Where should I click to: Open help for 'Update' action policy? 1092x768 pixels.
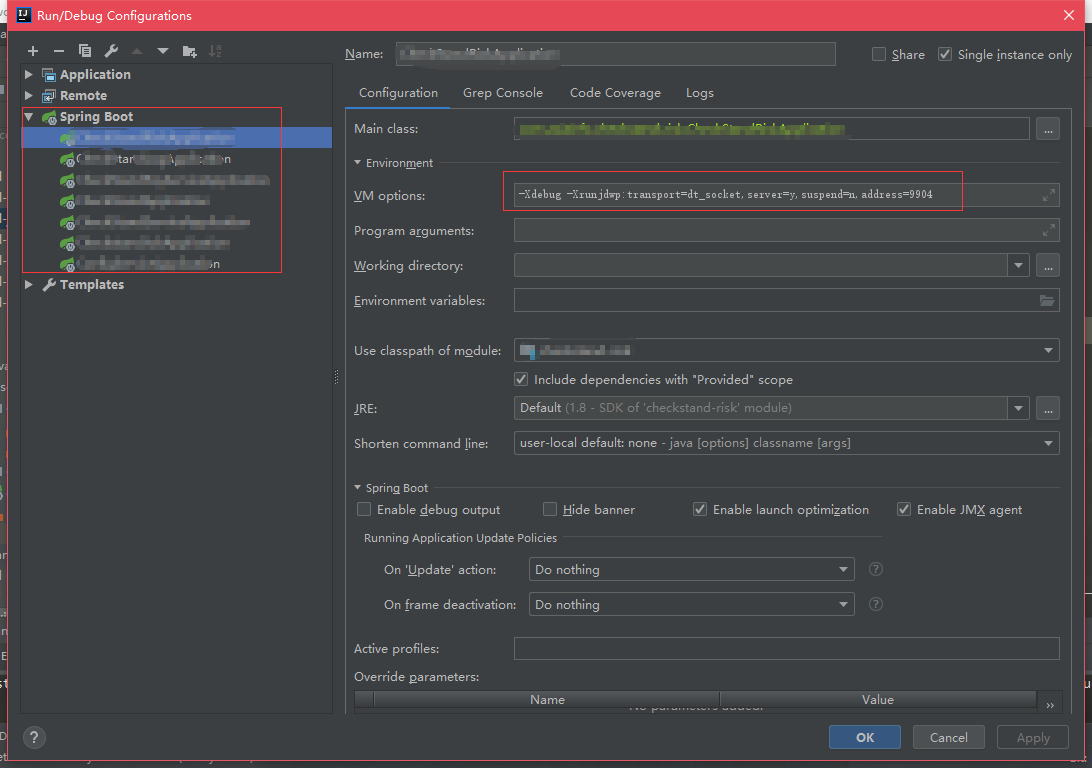[876, 570]
